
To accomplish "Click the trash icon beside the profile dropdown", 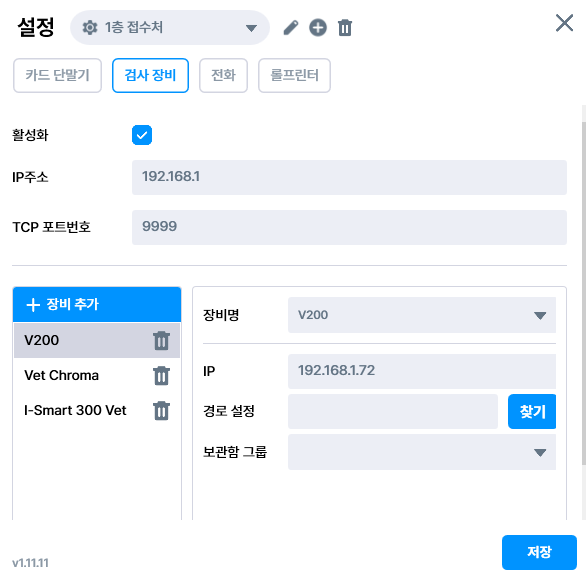I will click(x=345, y=28).
